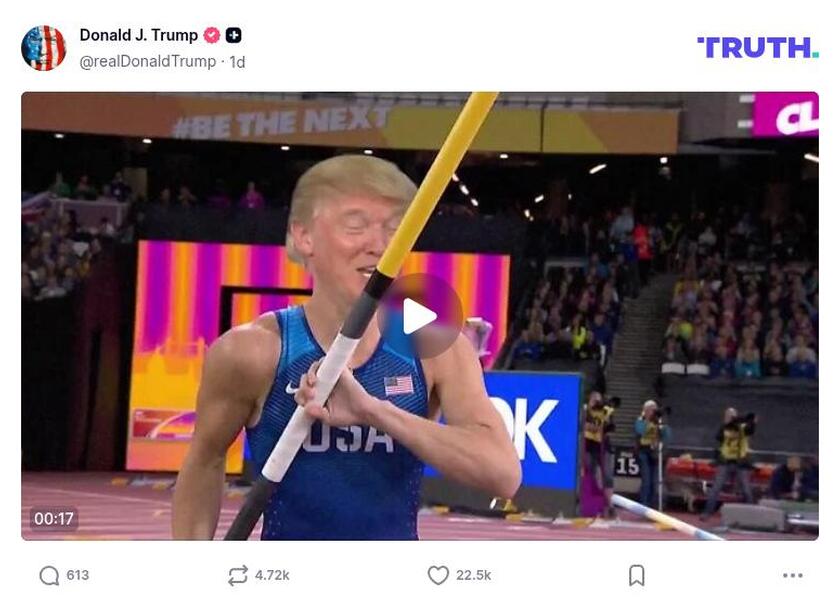840x615 pixels.
Task: Click the reply count showing 613
Action: [78, 574]
